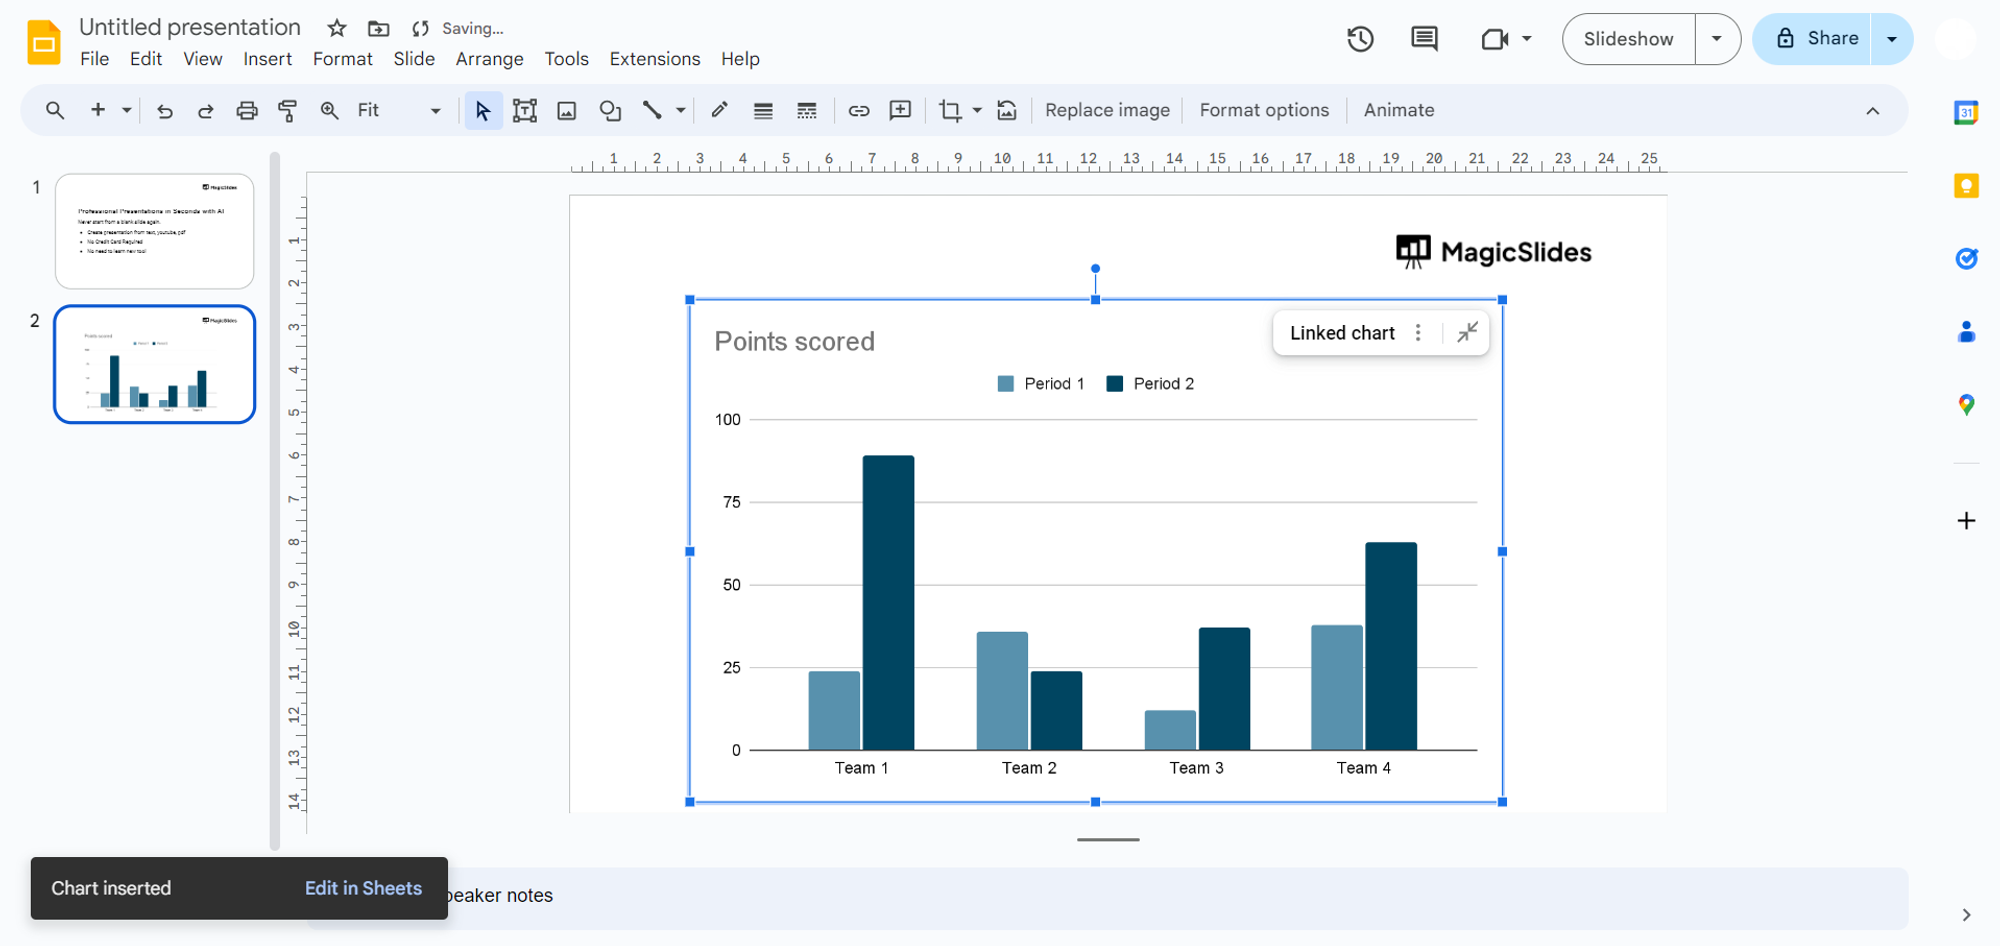
Task: Select slide 2 thumbnail with chart
Action: coord(155,364)
